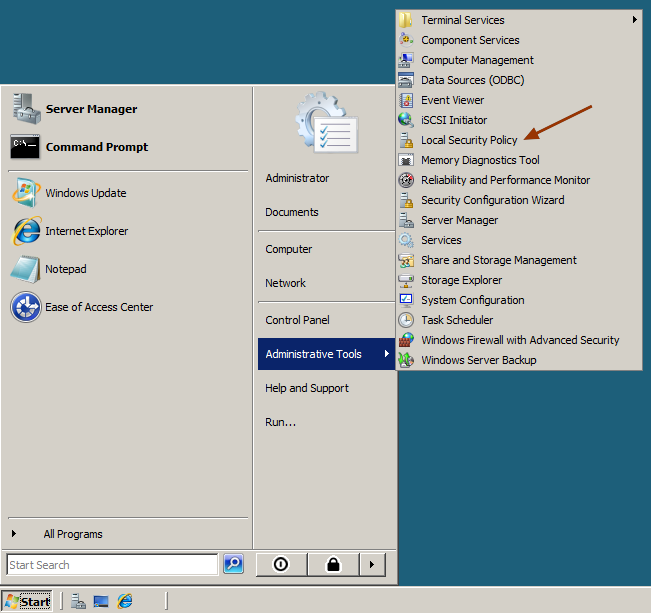
Task: Open the Terminal Services folder icon
Action: [x=406, y=20]
